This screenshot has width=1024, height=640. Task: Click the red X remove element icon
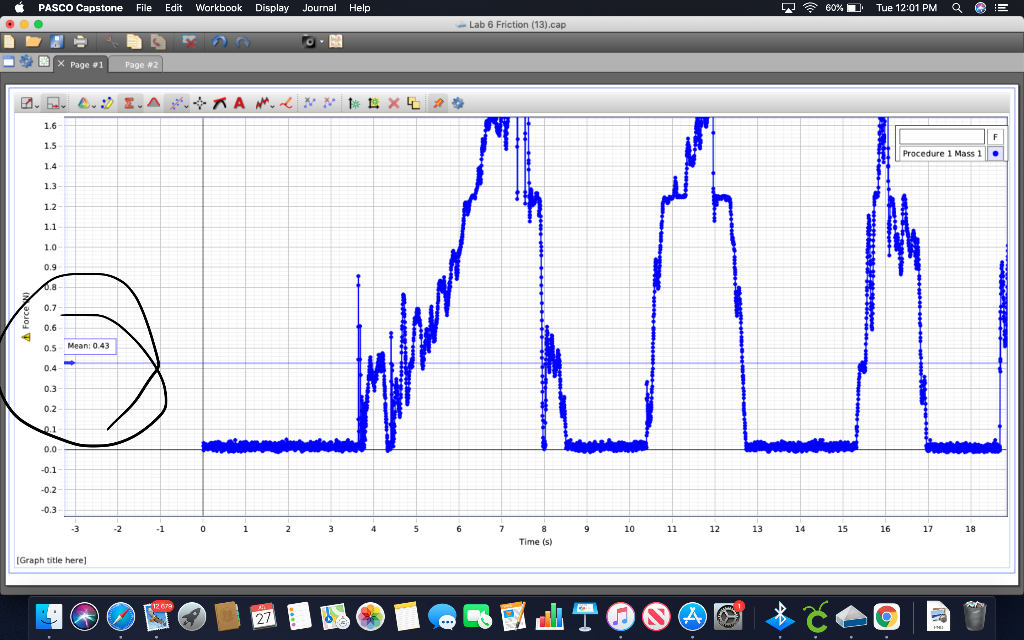point(394,103)
